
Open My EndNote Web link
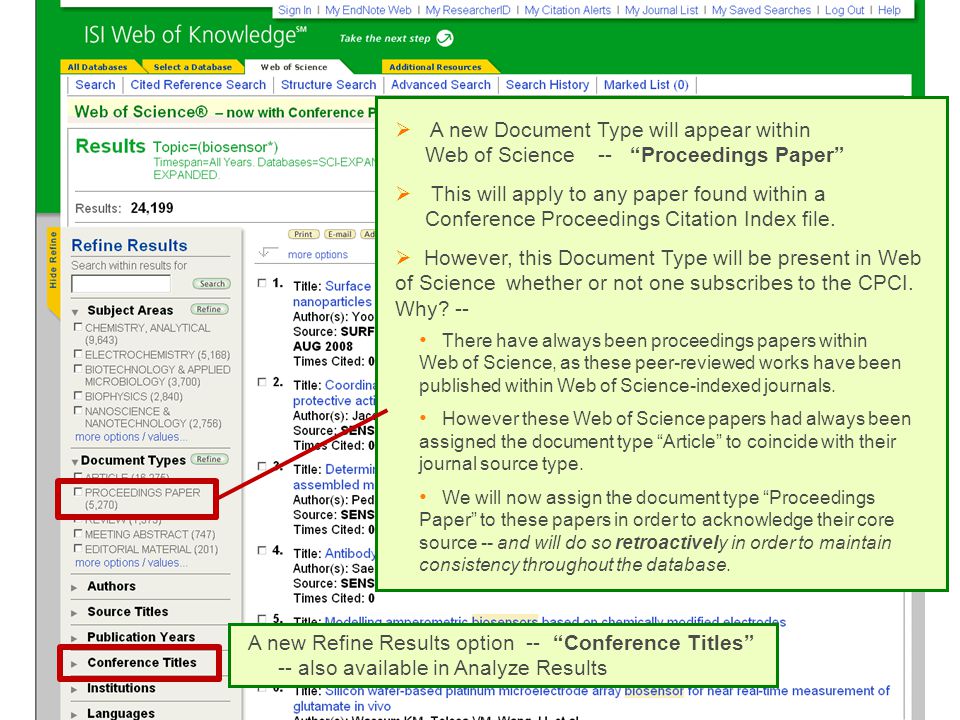(368, 10)
